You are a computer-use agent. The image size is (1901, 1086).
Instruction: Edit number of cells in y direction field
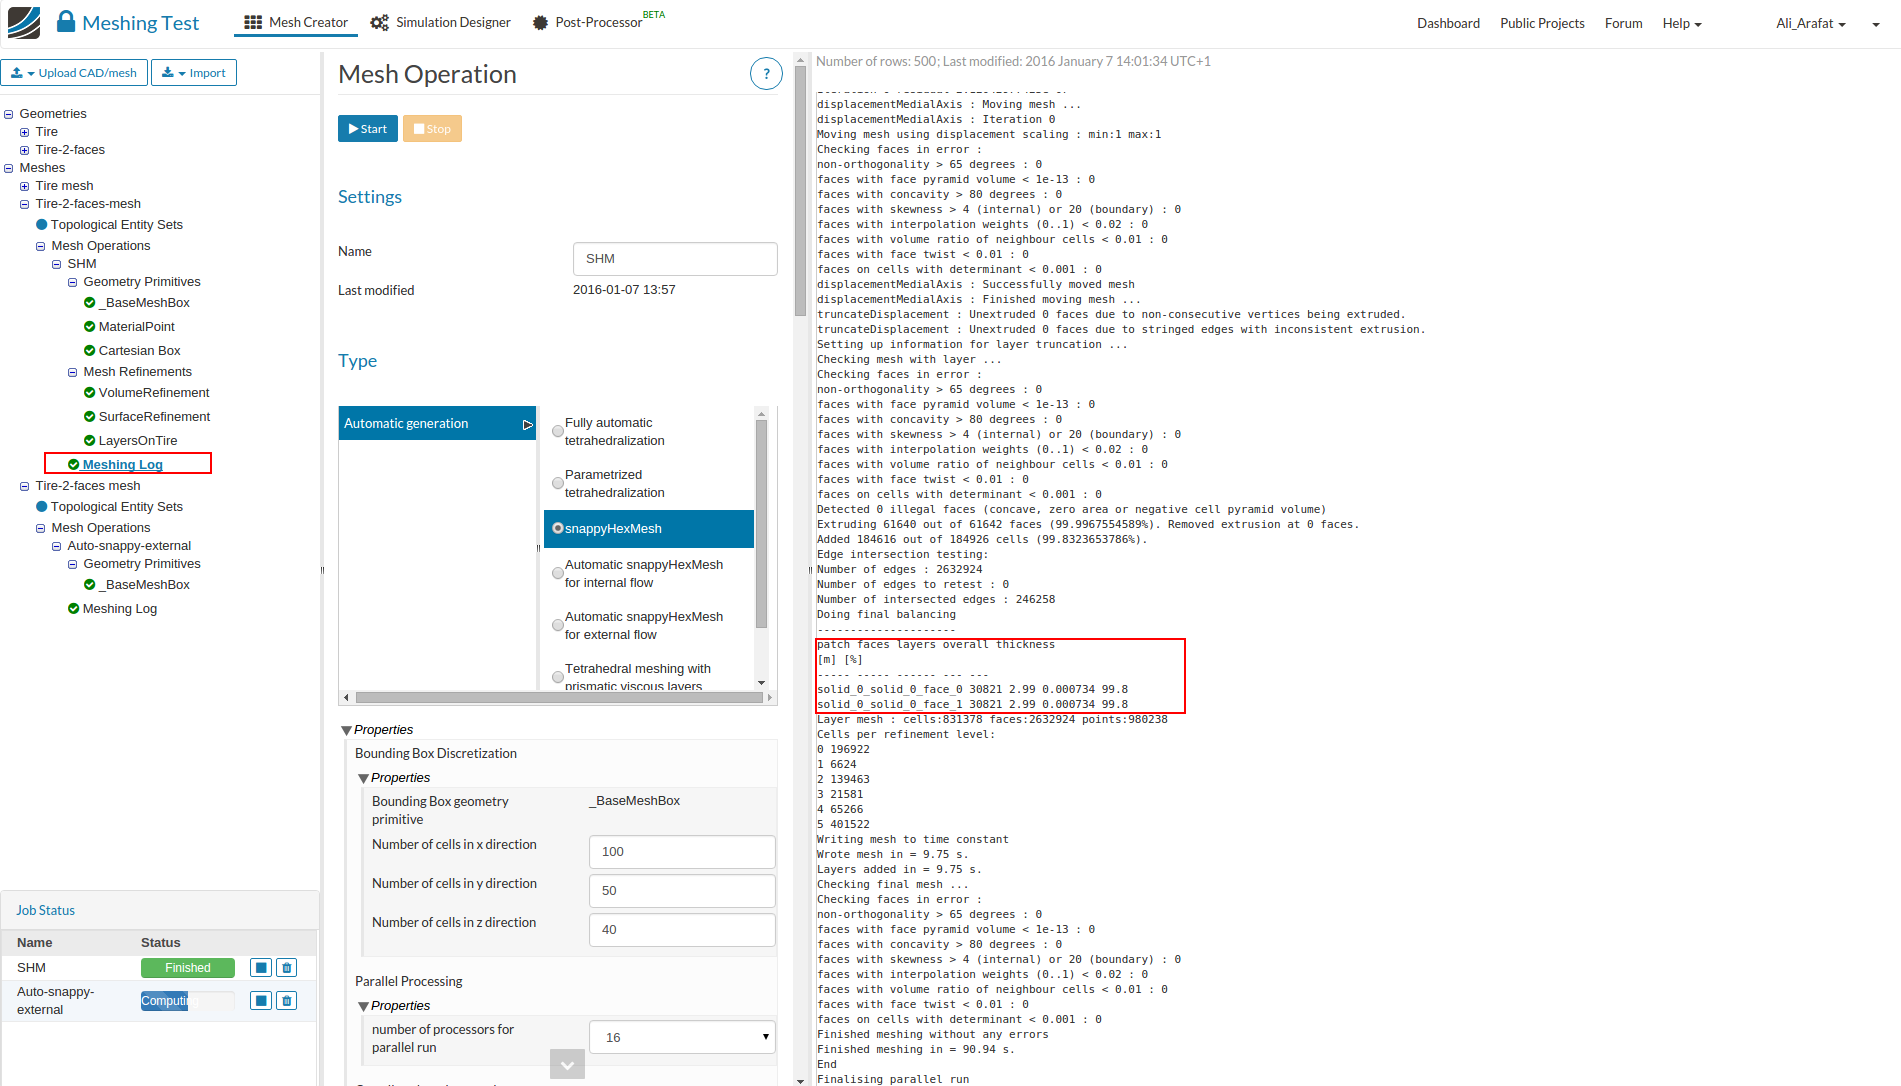click(x=683, y=891)
